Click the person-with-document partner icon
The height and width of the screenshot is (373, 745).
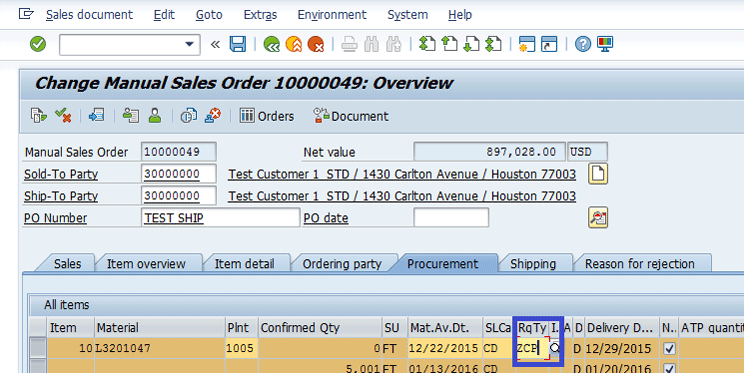pos(131,115)
